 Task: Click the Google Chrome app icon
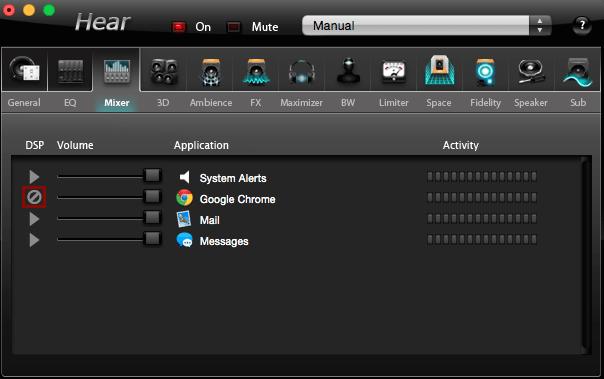[185, 198]
